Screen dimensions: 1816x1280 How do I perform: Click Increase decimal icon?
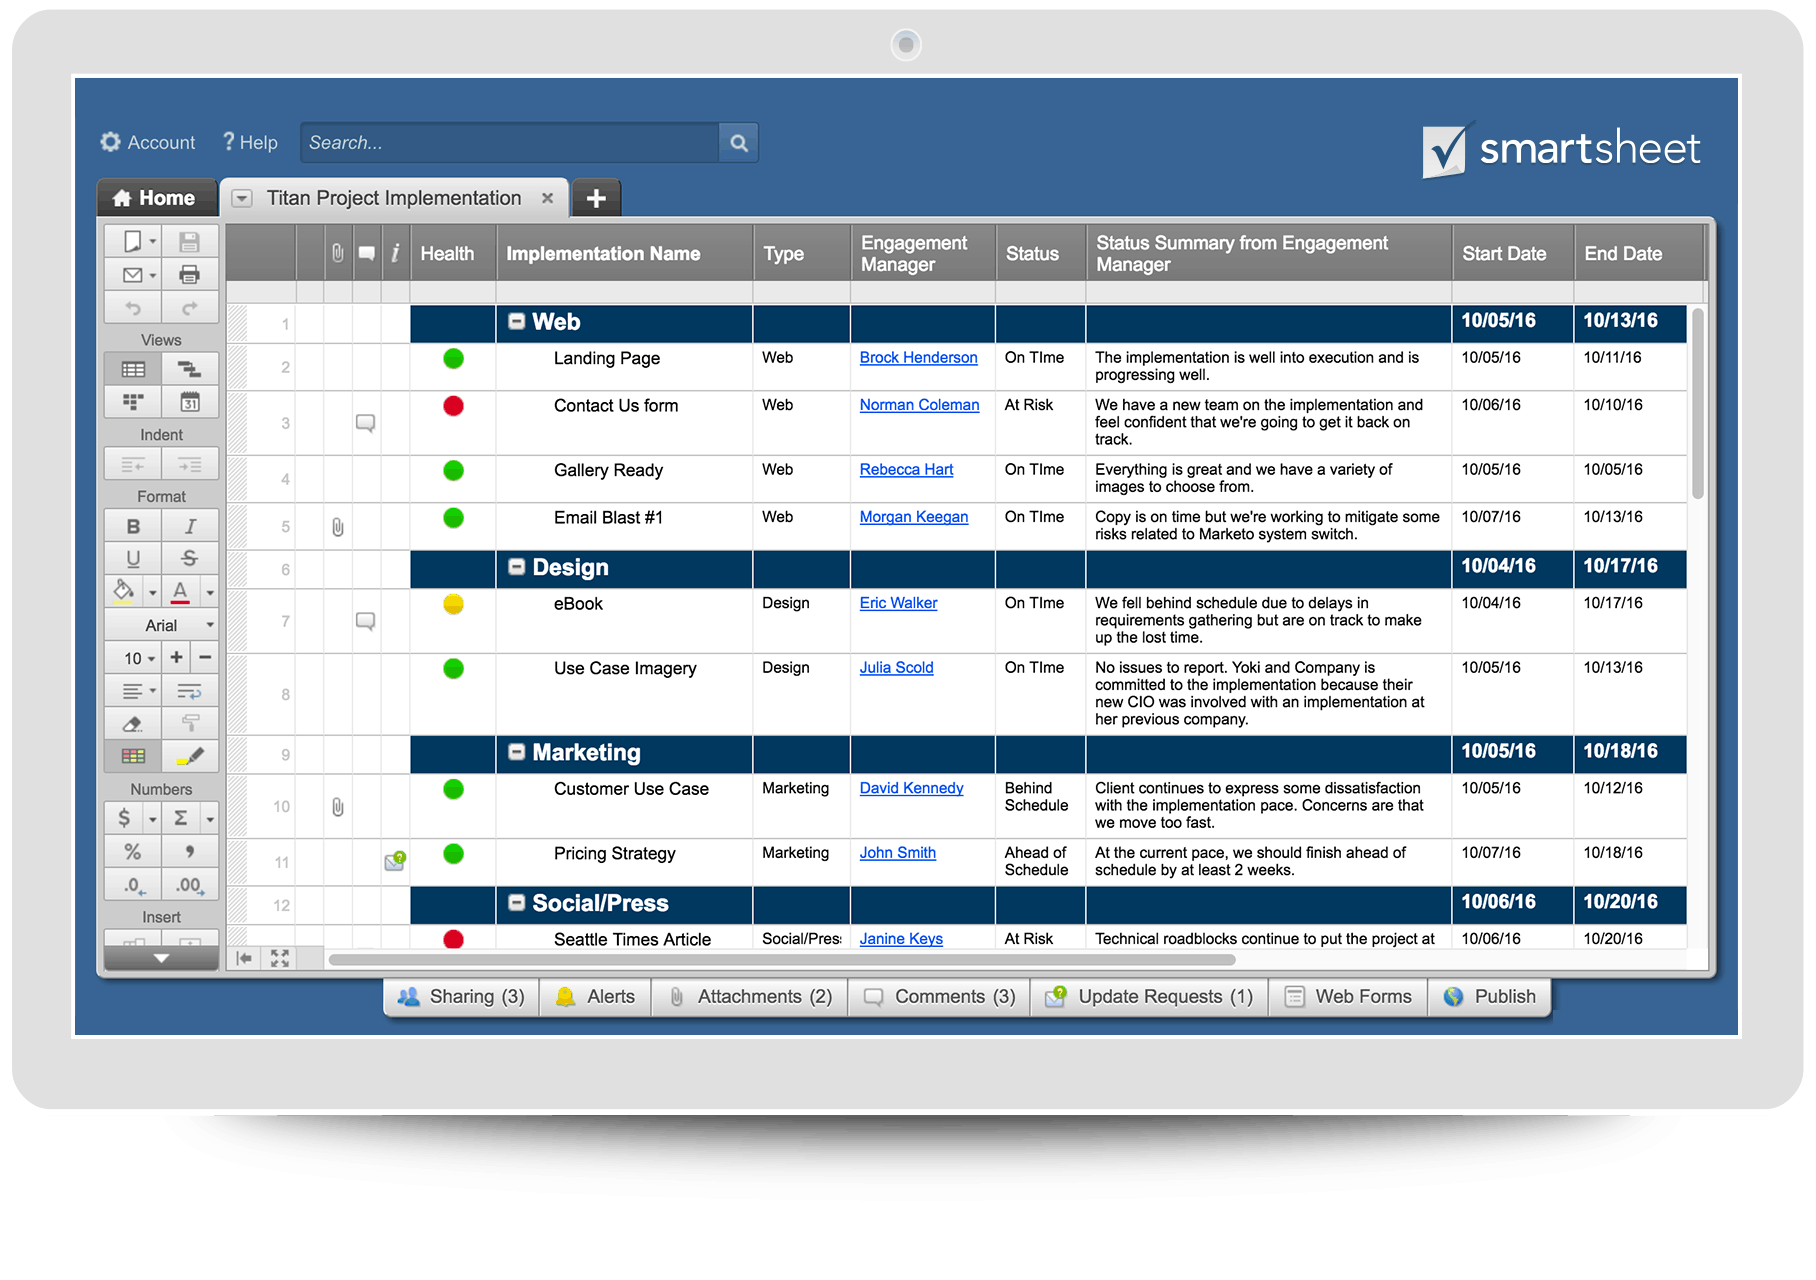pyautogui.click(x=189, y=885)
